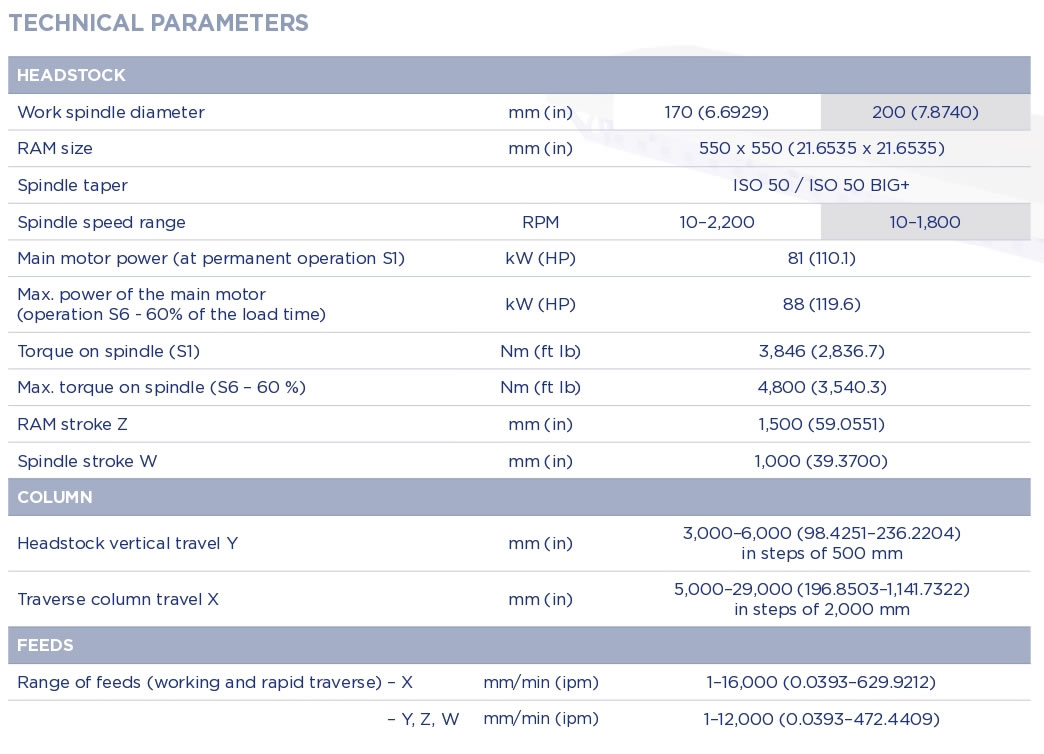Select the FEEDS section header

pyautogui.click(x=45, y=645)
